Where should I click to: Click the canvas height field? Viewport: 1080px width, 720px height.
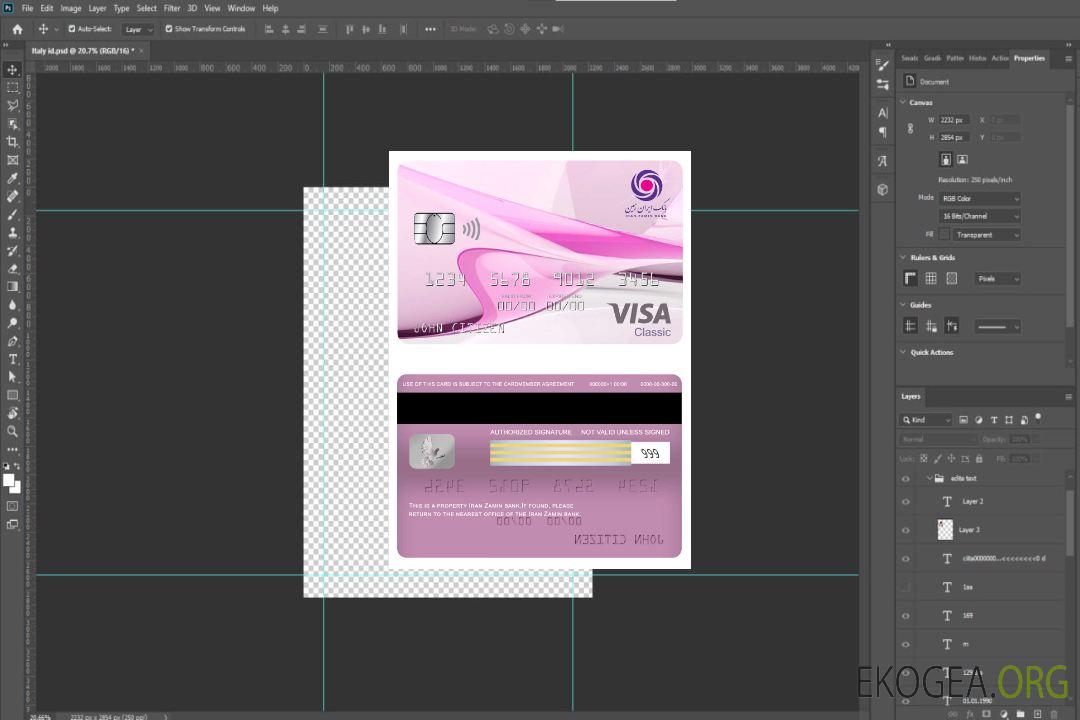point(954,138)
